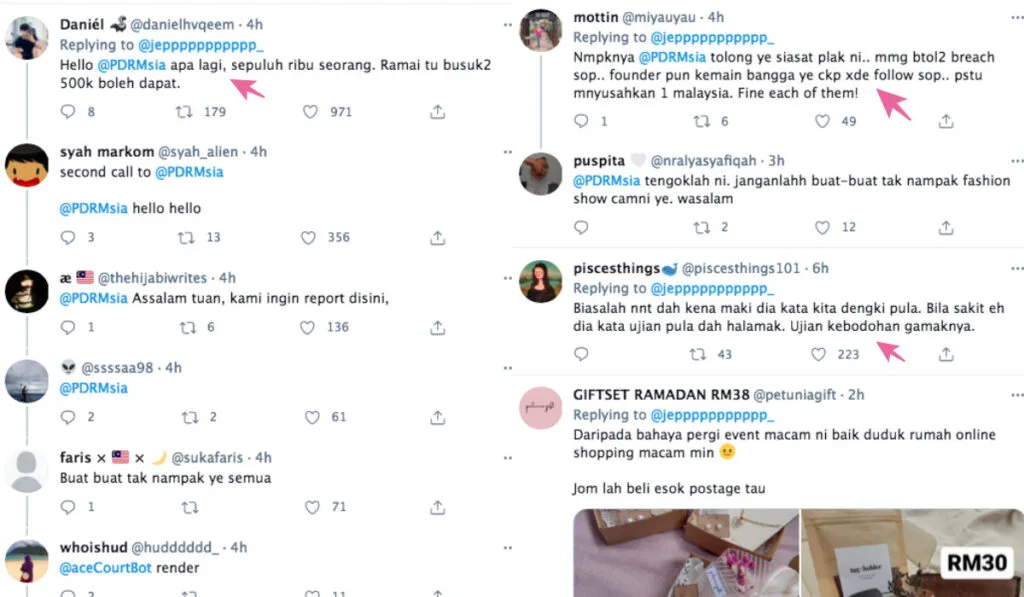The width and height of the screenshot is (1024, 597).
Task: Open piscesthings' profile avatar
Action: click(540, 282)
